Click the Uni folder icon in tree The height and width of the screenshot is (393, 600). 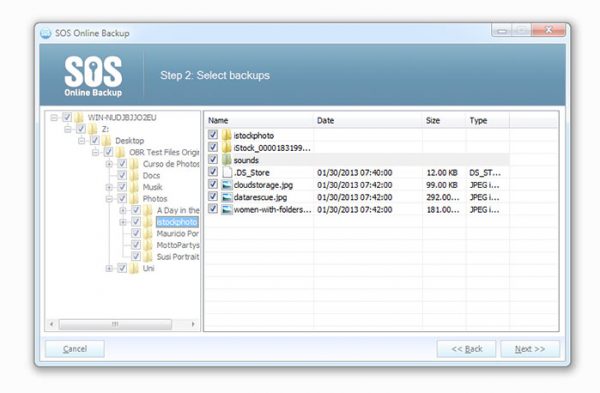(x=134, y=268)
